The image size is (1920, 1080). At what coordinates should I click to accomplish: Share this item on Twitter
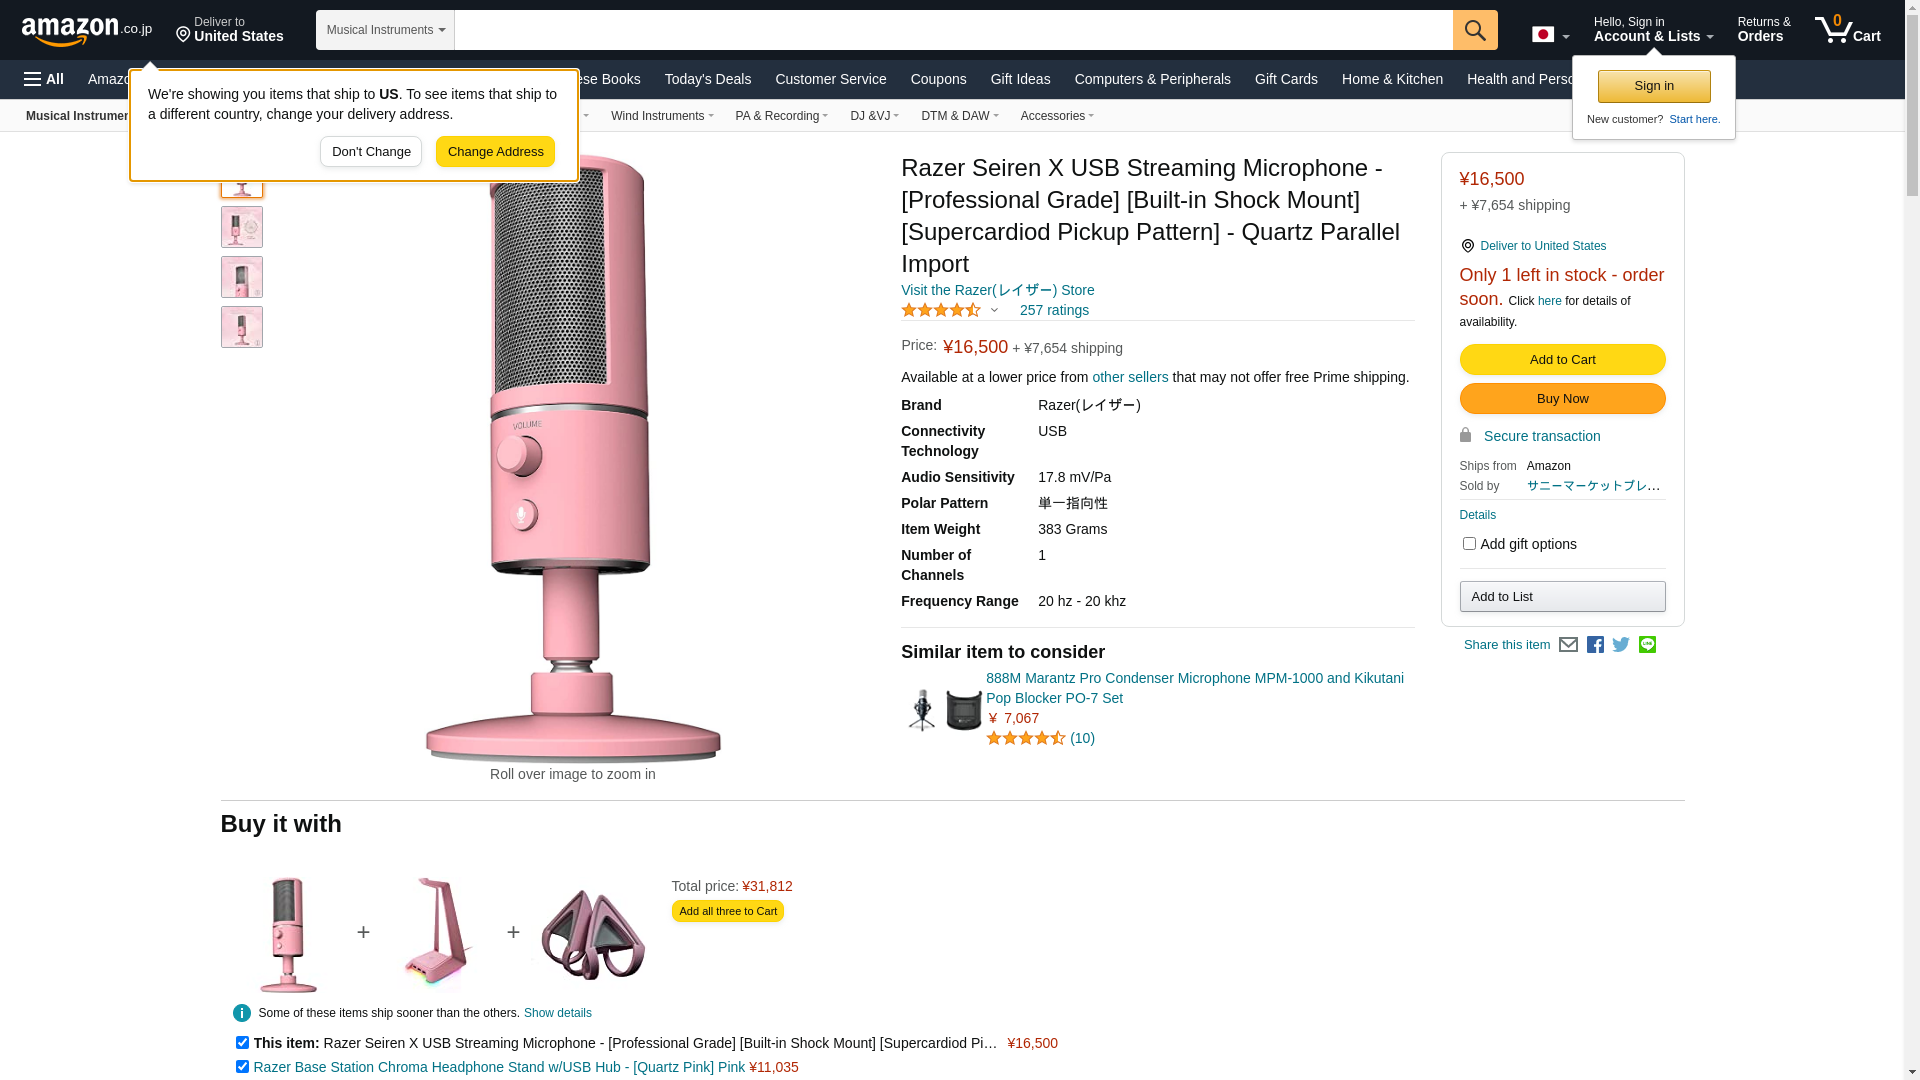tap(1621, 645)
